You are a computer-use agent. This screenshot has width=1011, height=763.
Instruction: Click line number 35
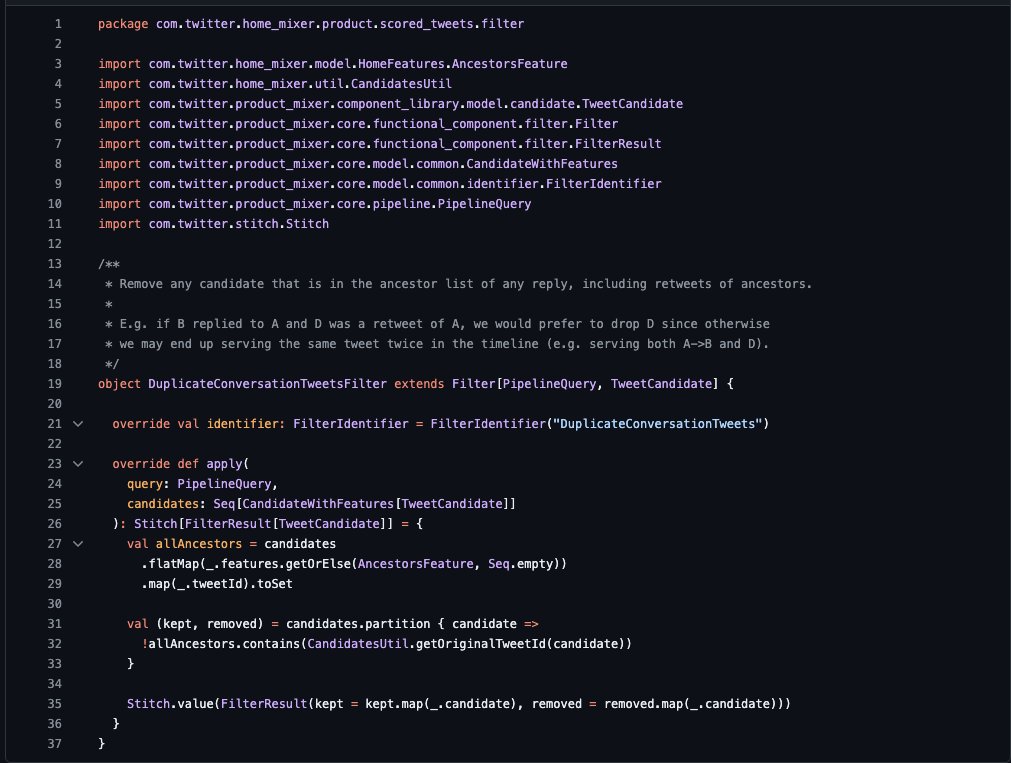coord(55,704)
